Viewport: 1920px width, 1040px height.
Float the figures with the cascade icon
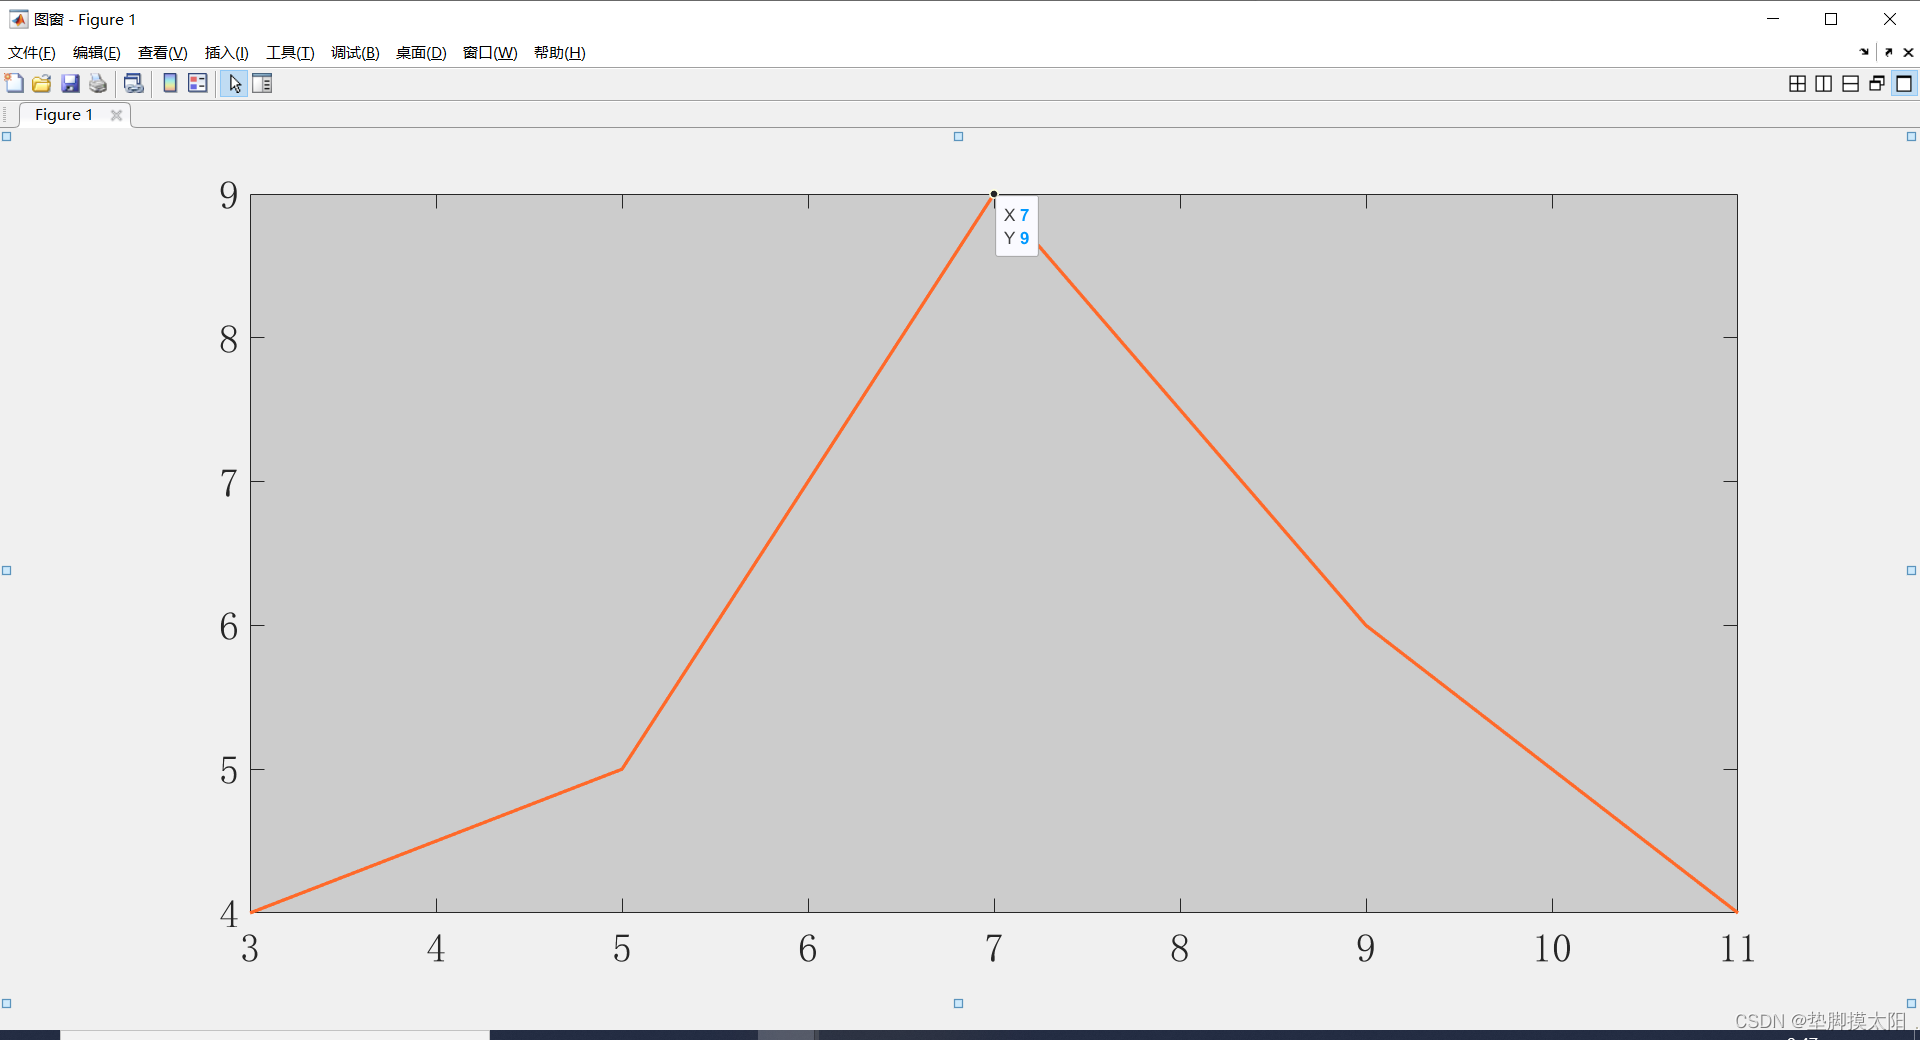[1877, 84]
